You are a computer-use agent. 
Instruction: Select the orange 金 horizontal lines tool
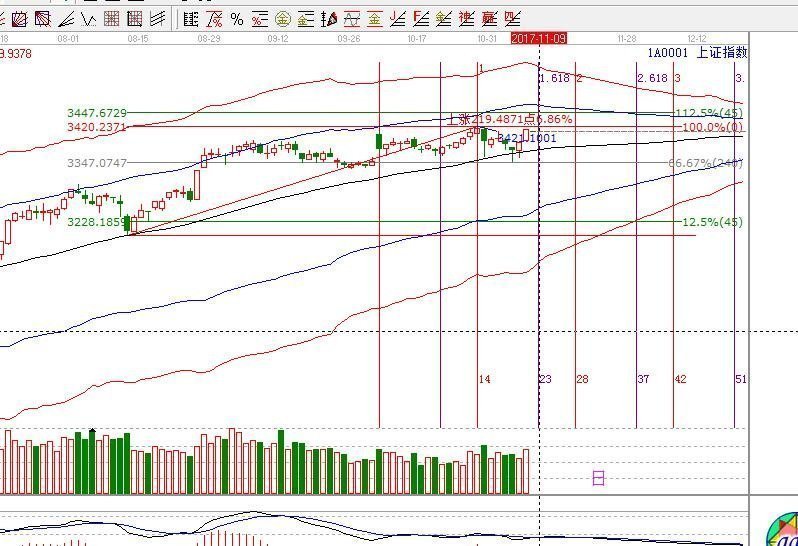point(375,20)
